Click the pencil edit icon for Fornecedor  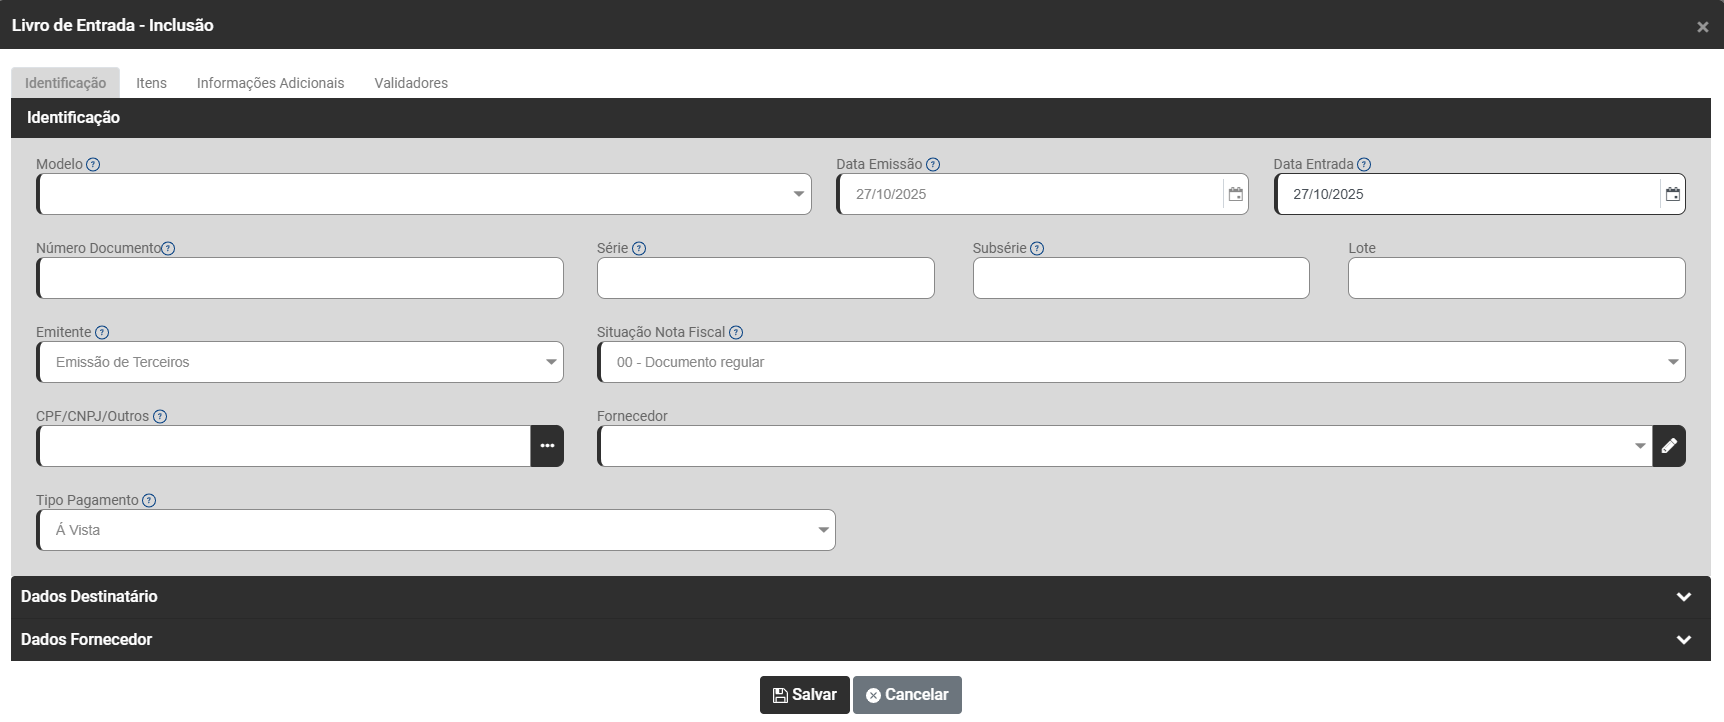click(x=1669, y=446)
